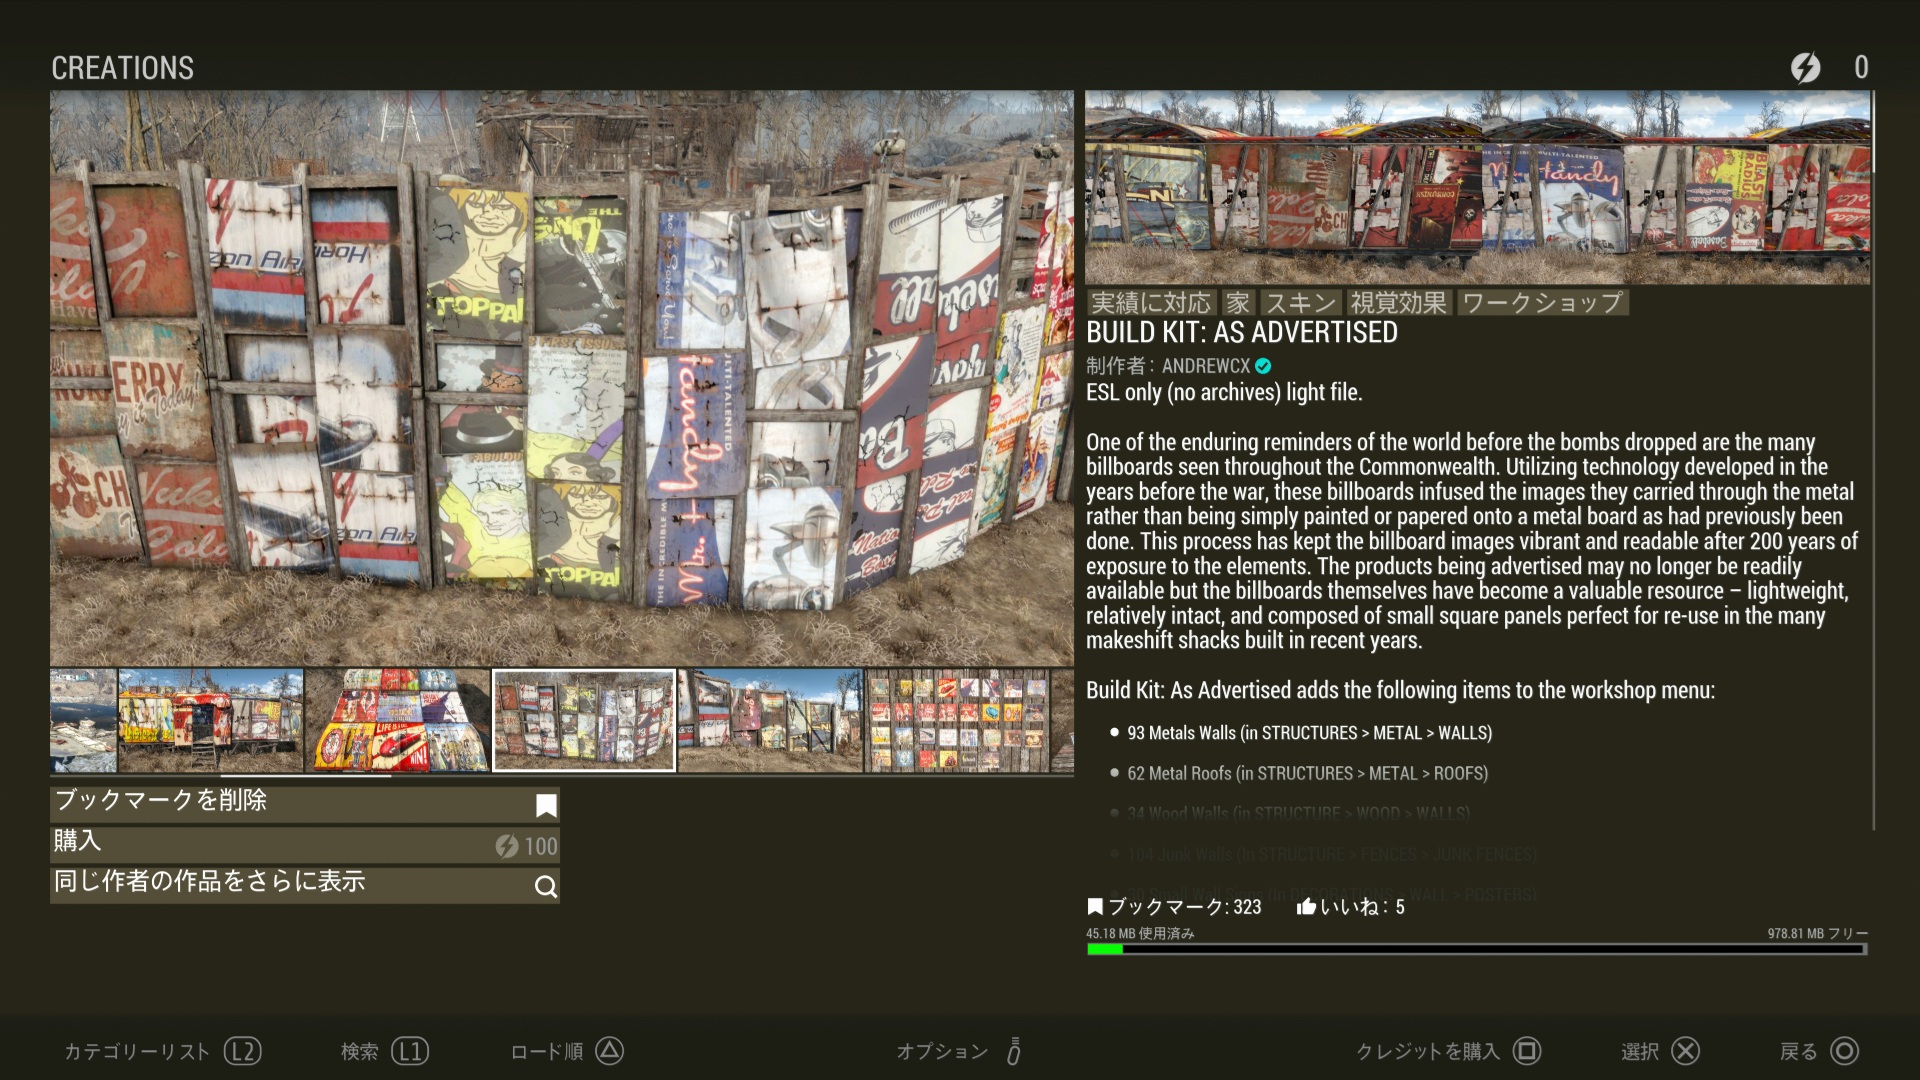Click the storage usage progress bar

(1476, 949)
